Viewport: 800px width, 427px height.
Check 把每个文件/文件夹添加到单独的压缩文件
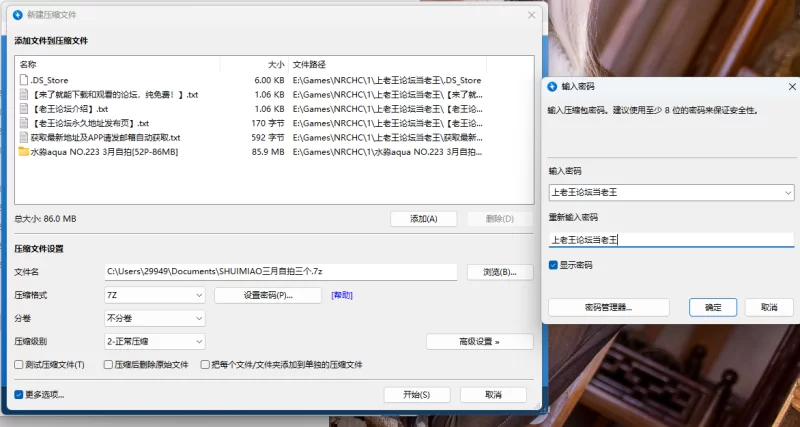tap(205, 365)
